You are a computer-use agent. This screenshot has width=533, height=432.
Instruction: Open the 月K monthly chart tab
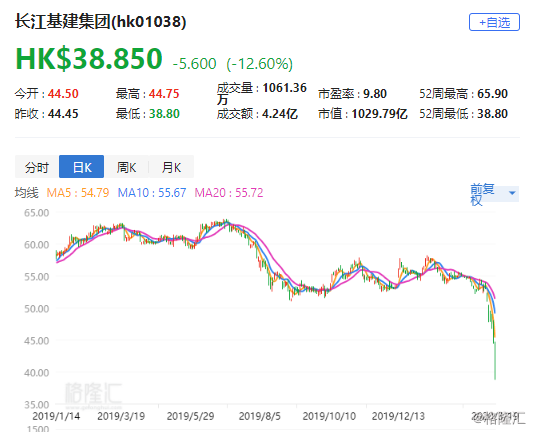point(171,167)
